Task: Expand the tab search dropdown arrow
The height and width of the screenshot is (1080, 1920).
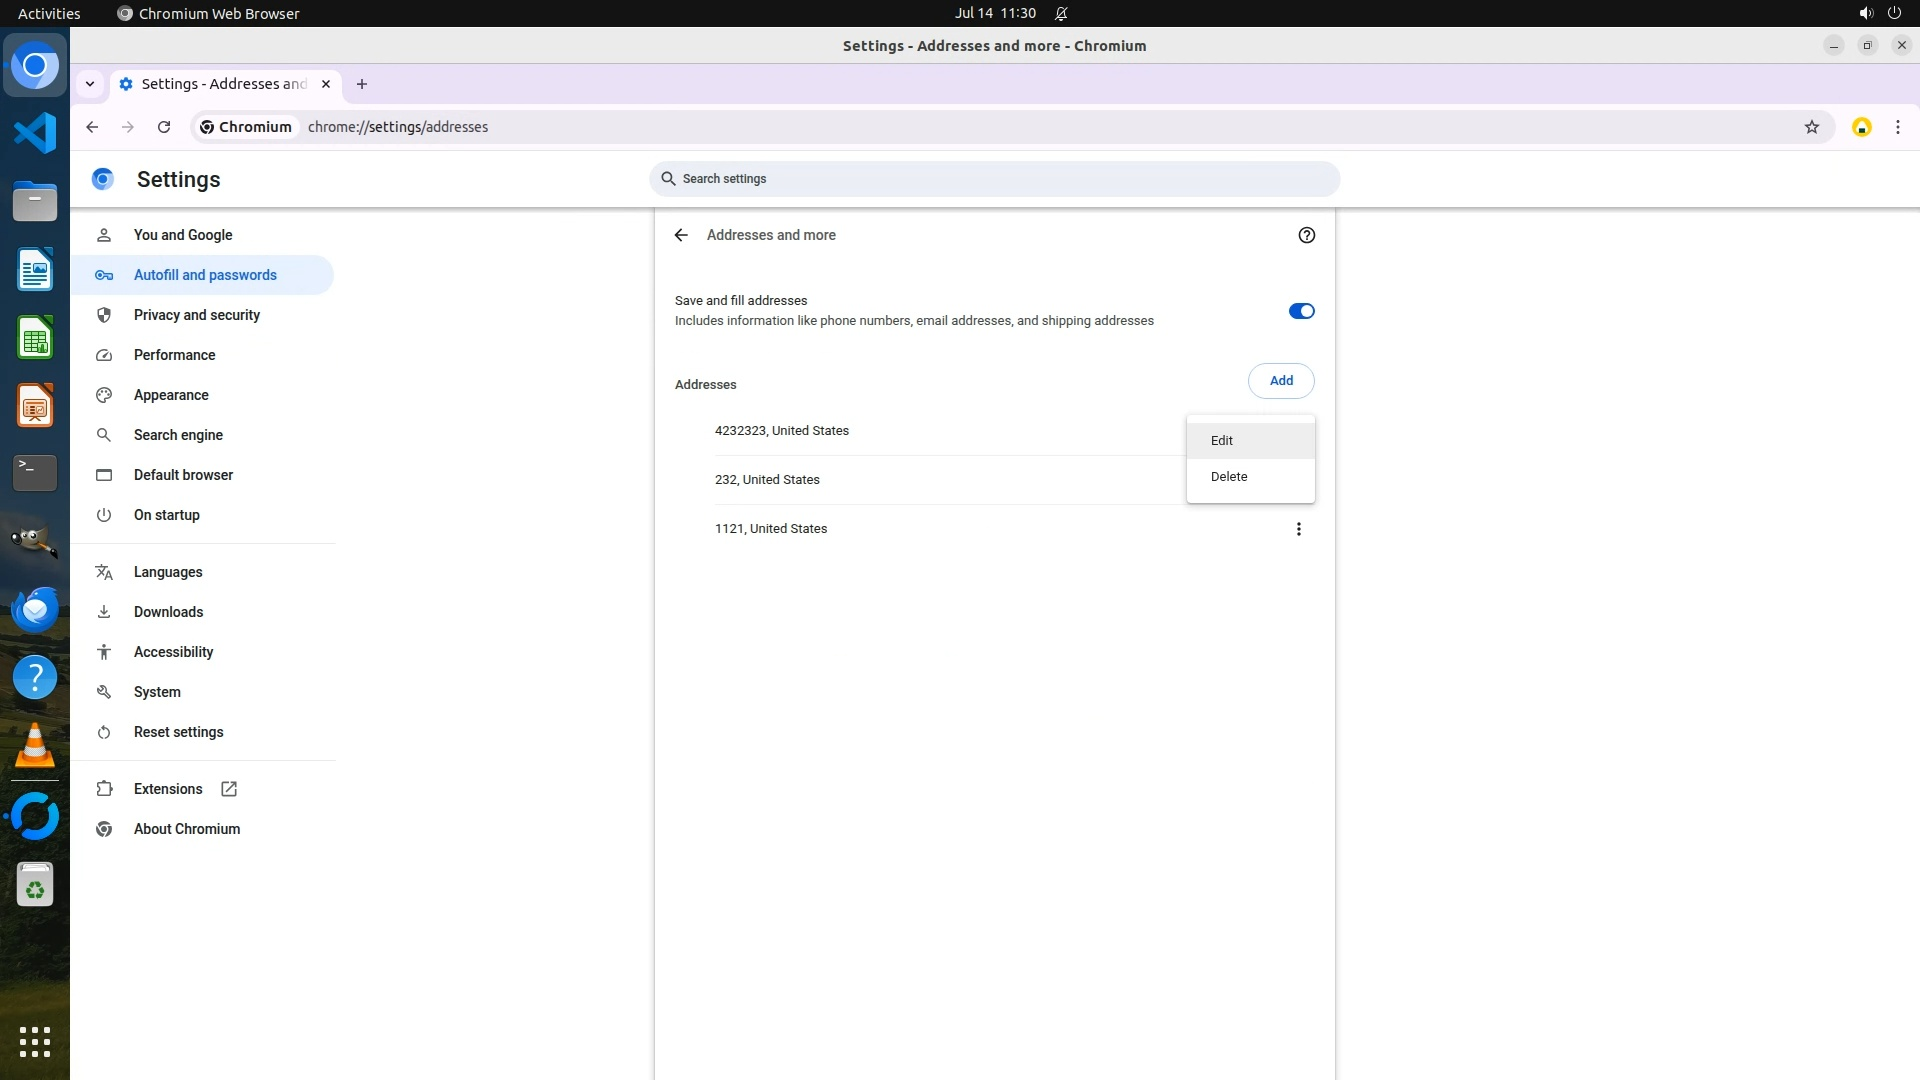Action: [x=90, y=84]
